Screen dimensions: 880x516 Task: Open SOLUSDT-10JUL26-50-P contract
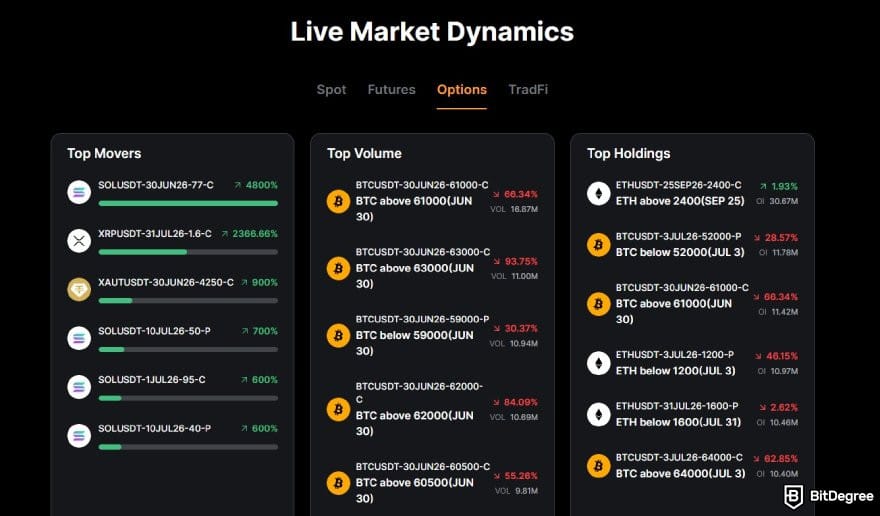154,331
